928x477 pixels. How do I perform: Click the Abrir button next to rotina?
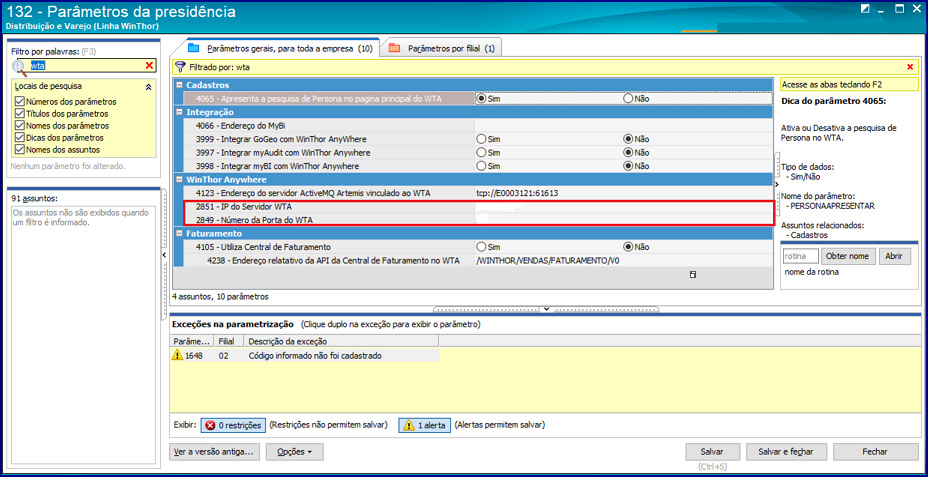(894, 256)
